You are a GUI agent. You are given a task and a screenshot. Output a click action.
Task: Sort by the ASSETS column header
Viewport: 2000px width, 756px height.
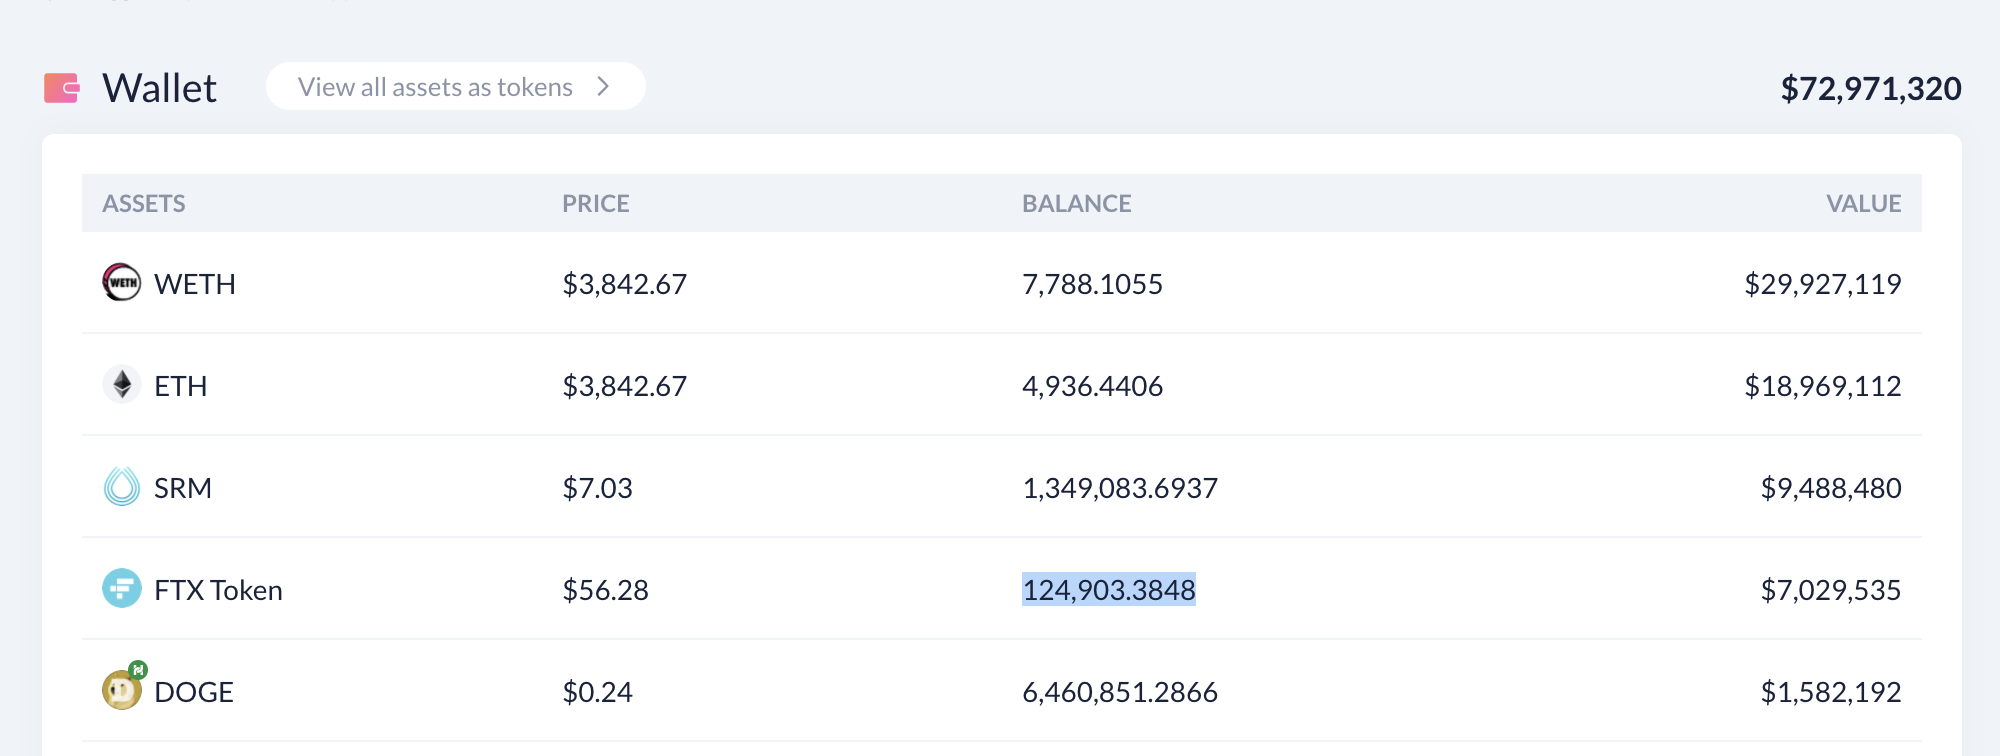144,204
